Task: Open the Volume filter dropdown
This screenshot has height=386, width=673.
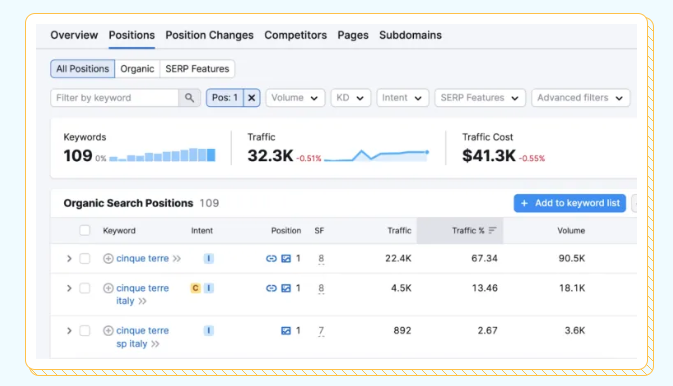Action: [295, 98]
